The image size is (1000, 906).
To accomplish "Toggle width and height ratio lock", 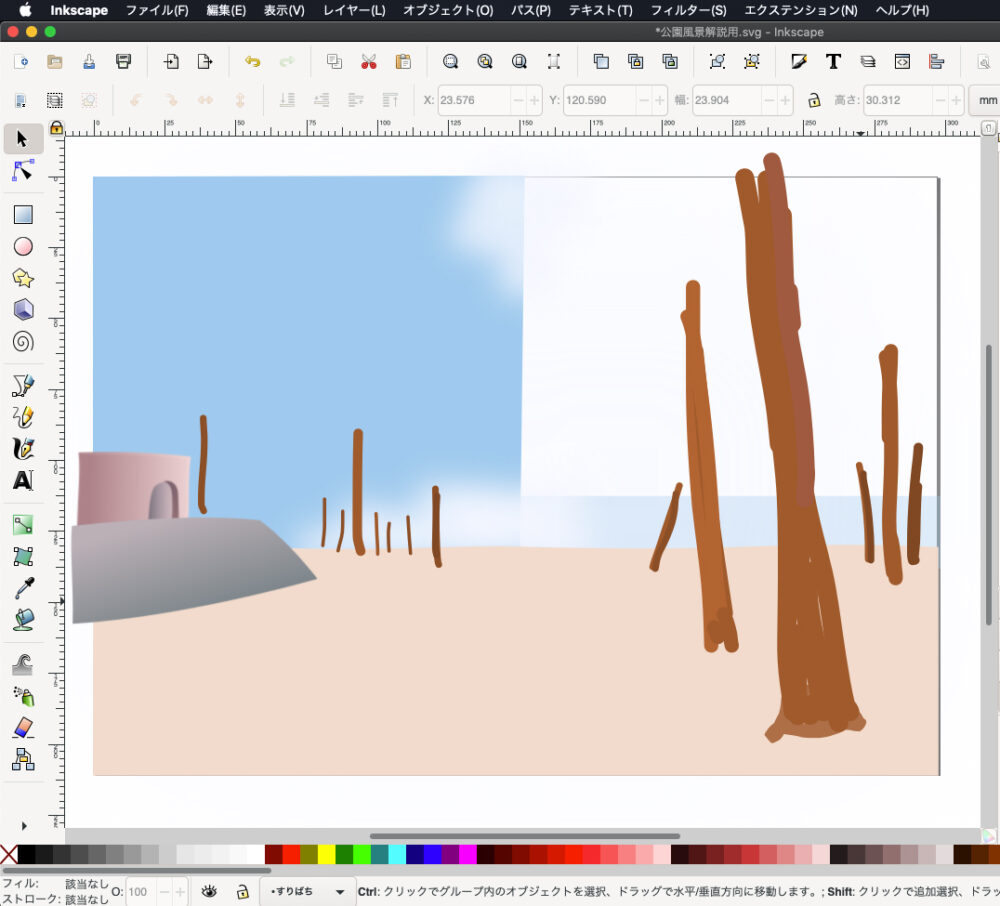I will tap(814, 101).
